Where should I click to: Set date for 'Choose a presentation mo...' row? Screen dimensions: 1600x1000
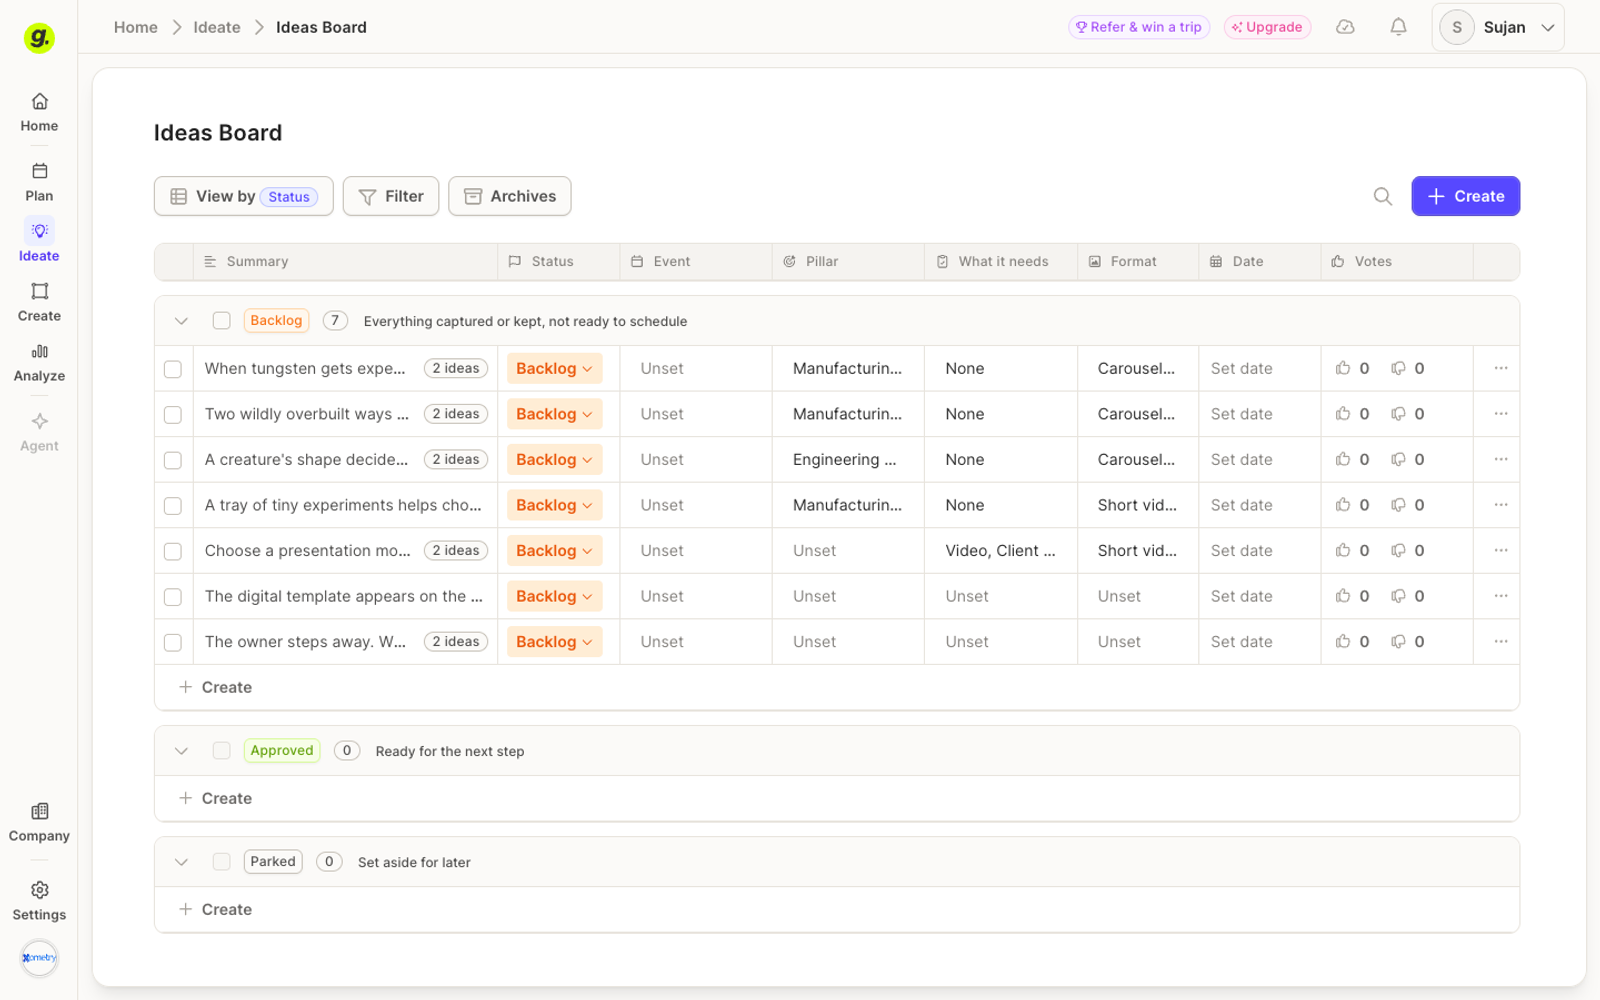click(x=1242, y=551)
